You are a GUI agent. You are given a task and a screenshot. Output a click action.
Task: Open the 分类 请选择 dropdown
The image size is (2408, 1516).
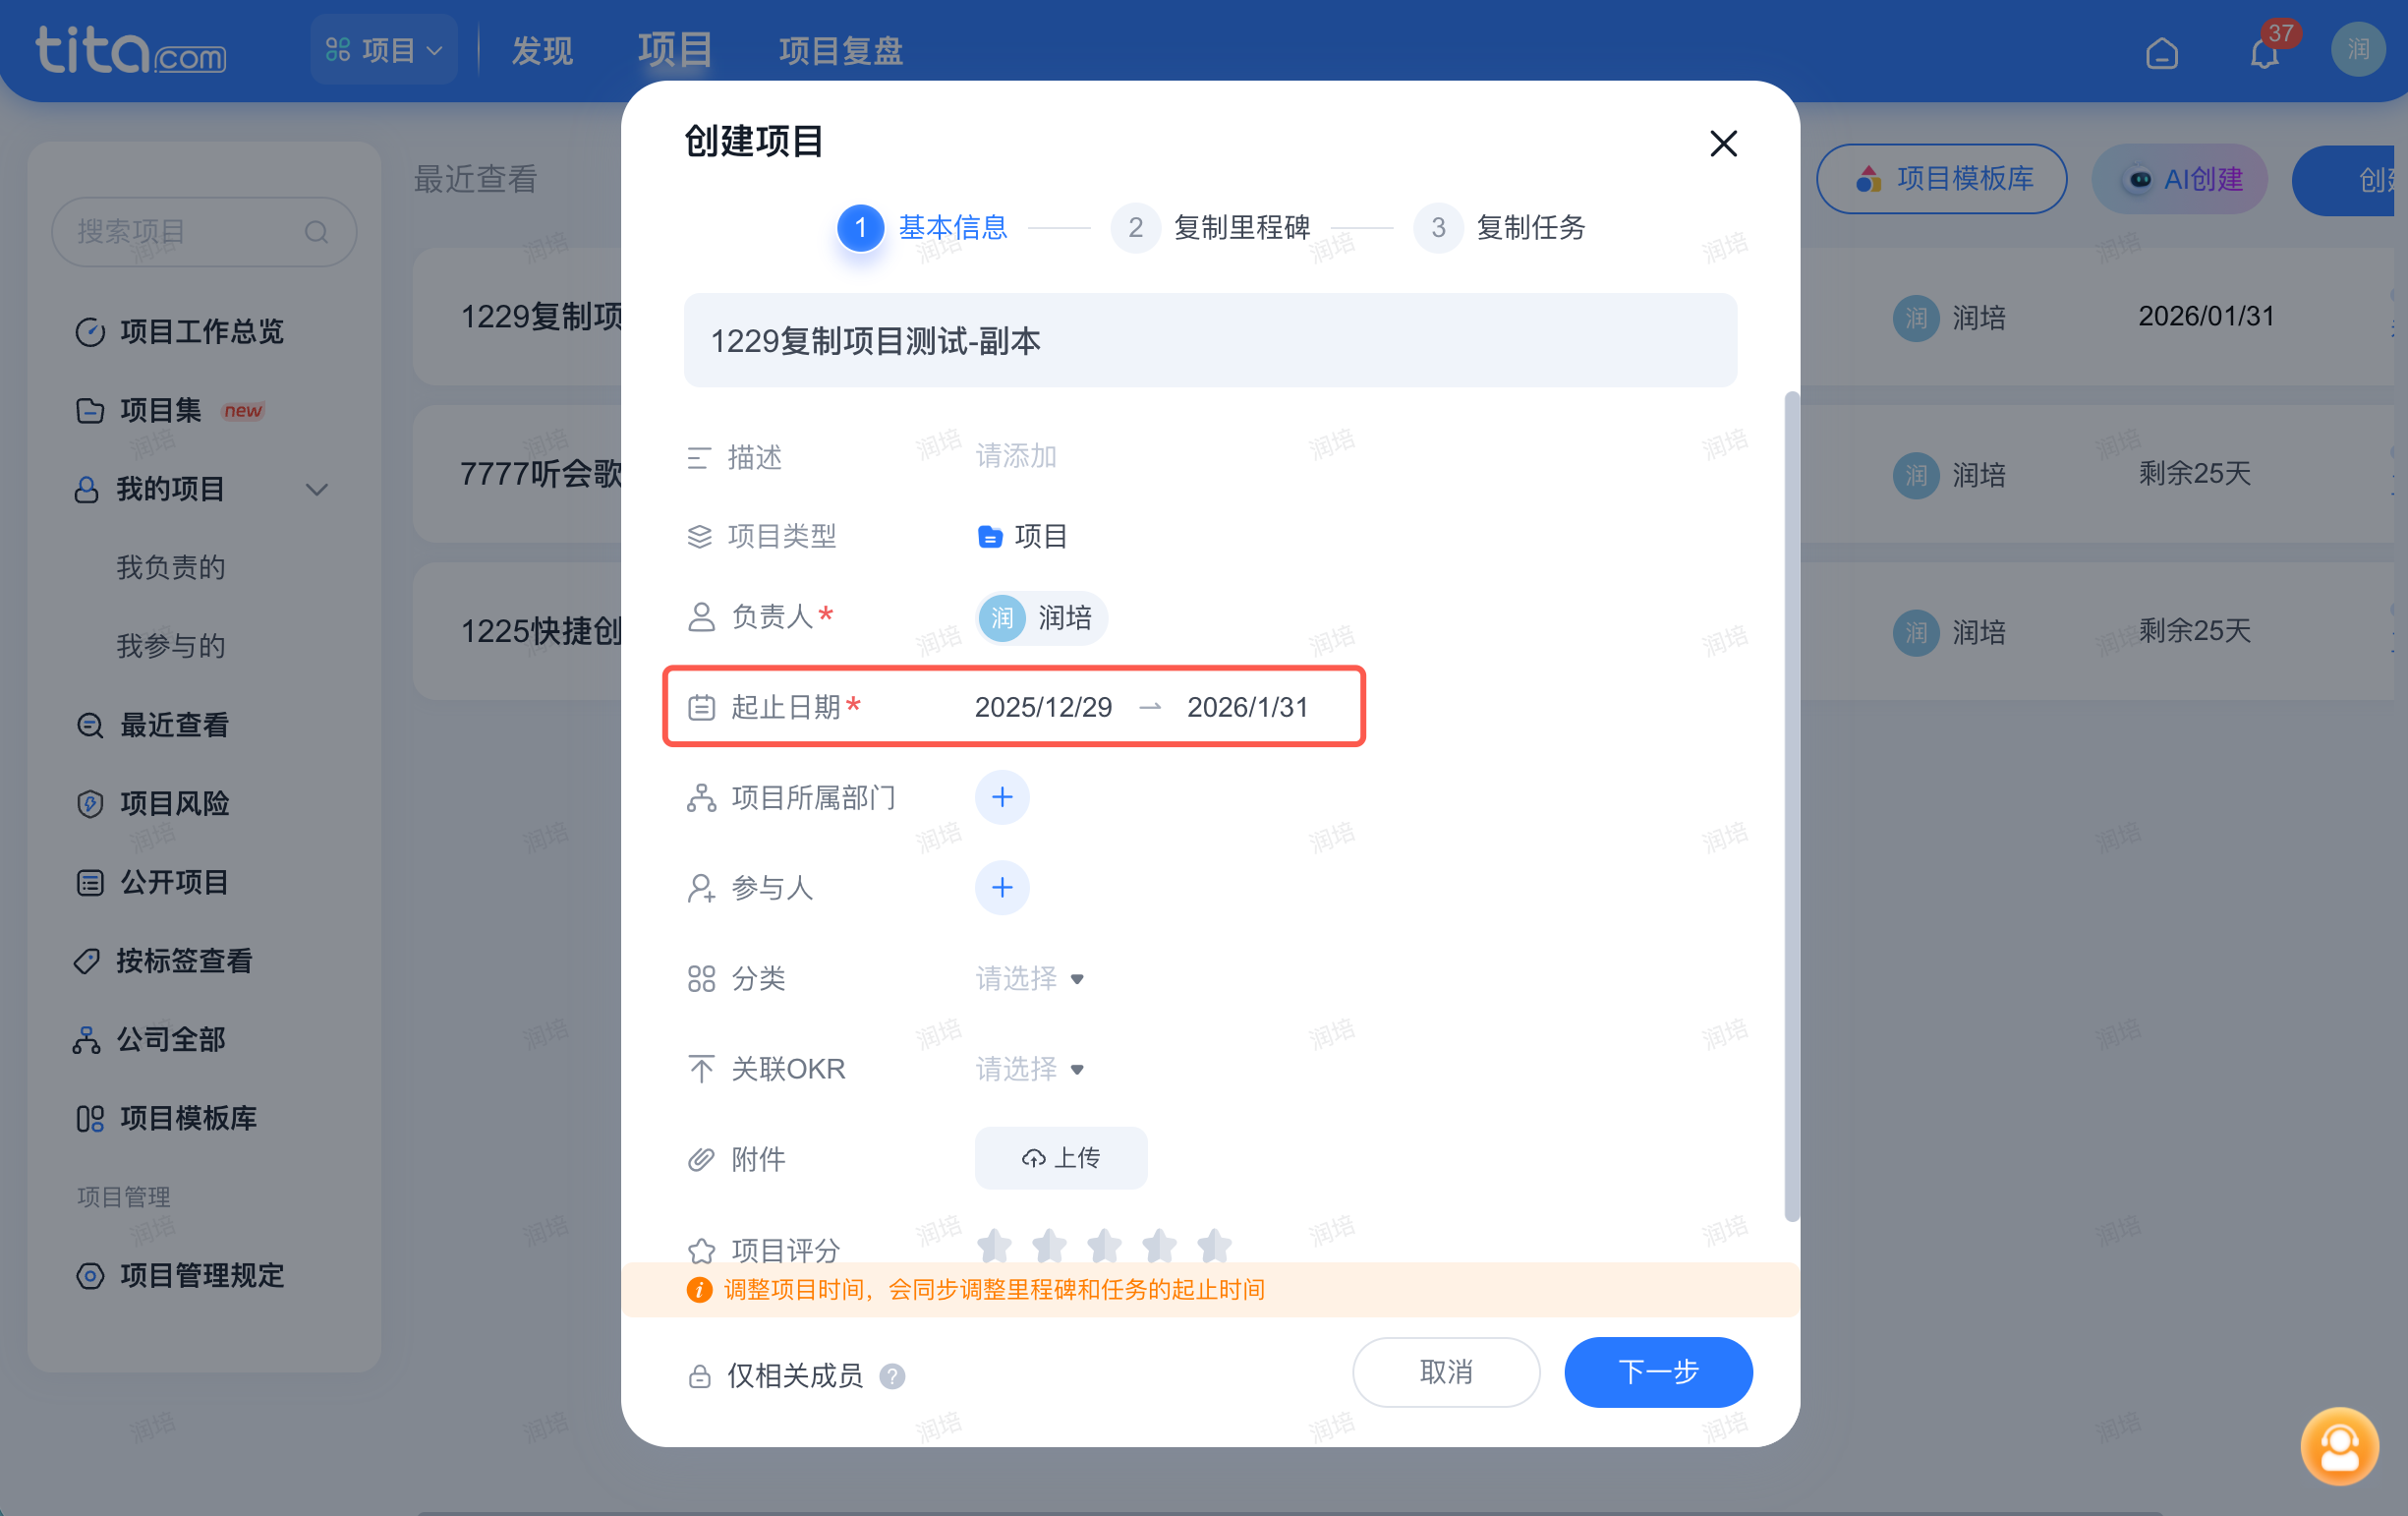[x=1030, y=978]
